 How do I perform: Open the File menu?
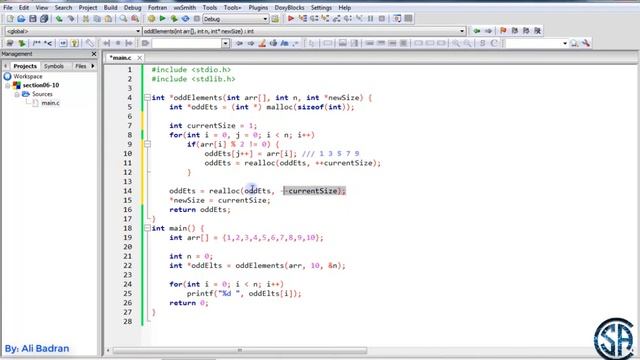pyautogui.click(x=8, y=8)
